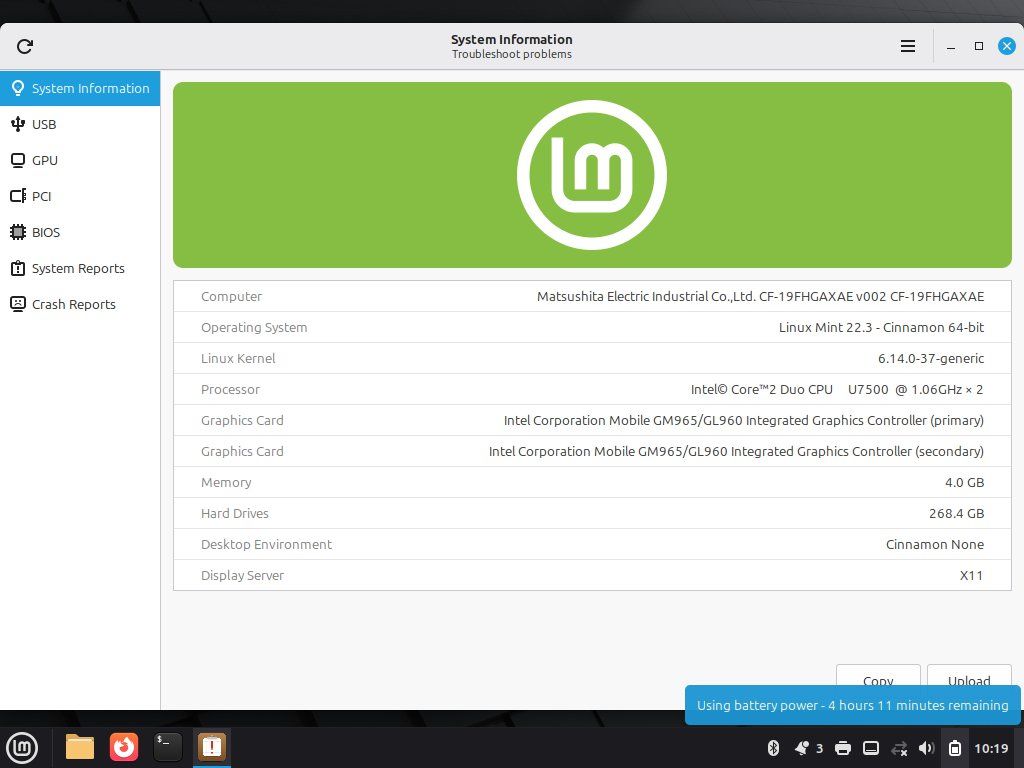Screen dimensions: 1024x768
Task: Switch to the GPU section
Action: coord(80,160)
